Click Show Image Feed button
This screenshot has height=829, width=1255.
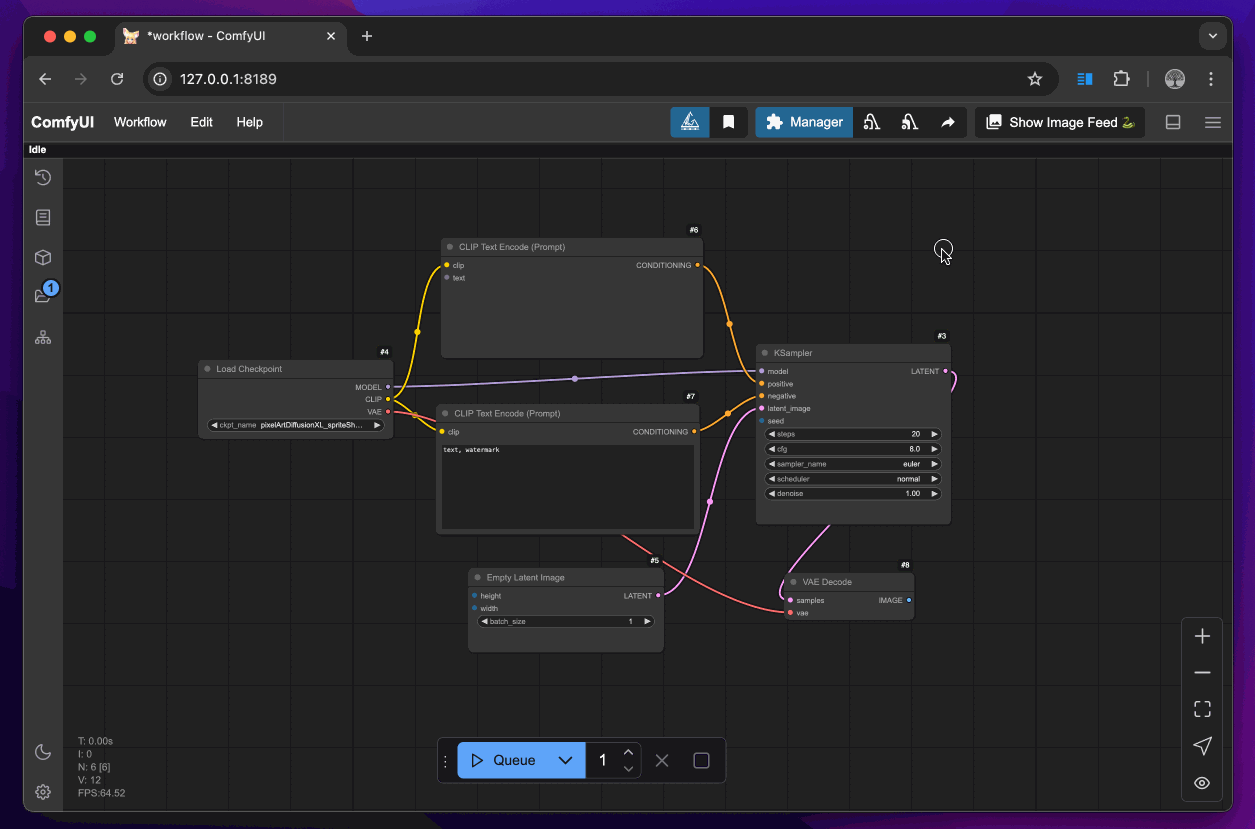1060,122
